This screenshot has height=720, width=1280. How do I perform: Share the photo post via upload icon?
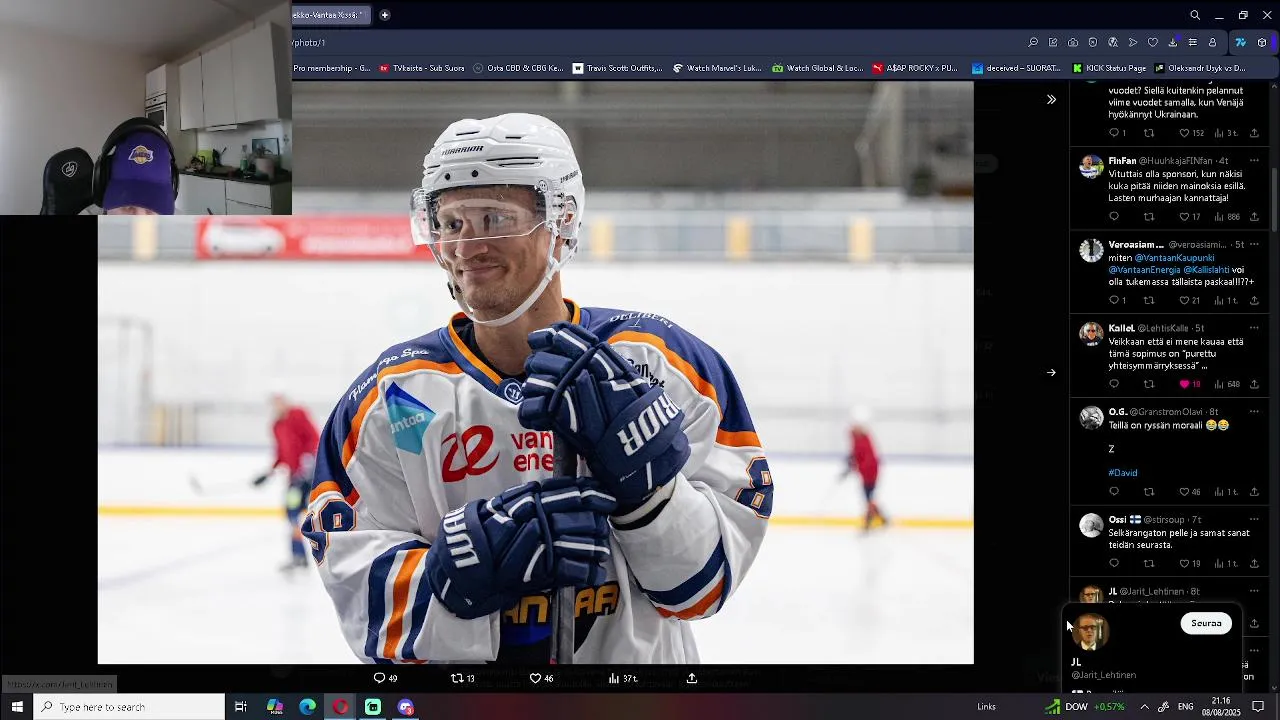(691, 678)
